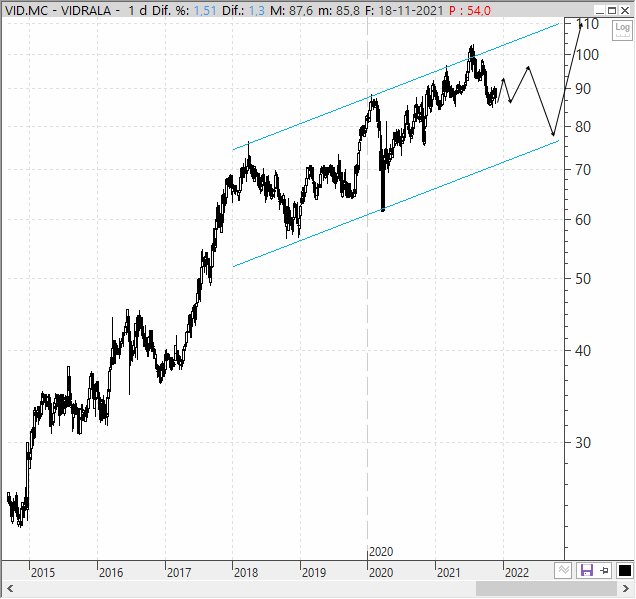Click the 50 price level label
This screenshot has height=599, width=636.
[x=583, y=279]
